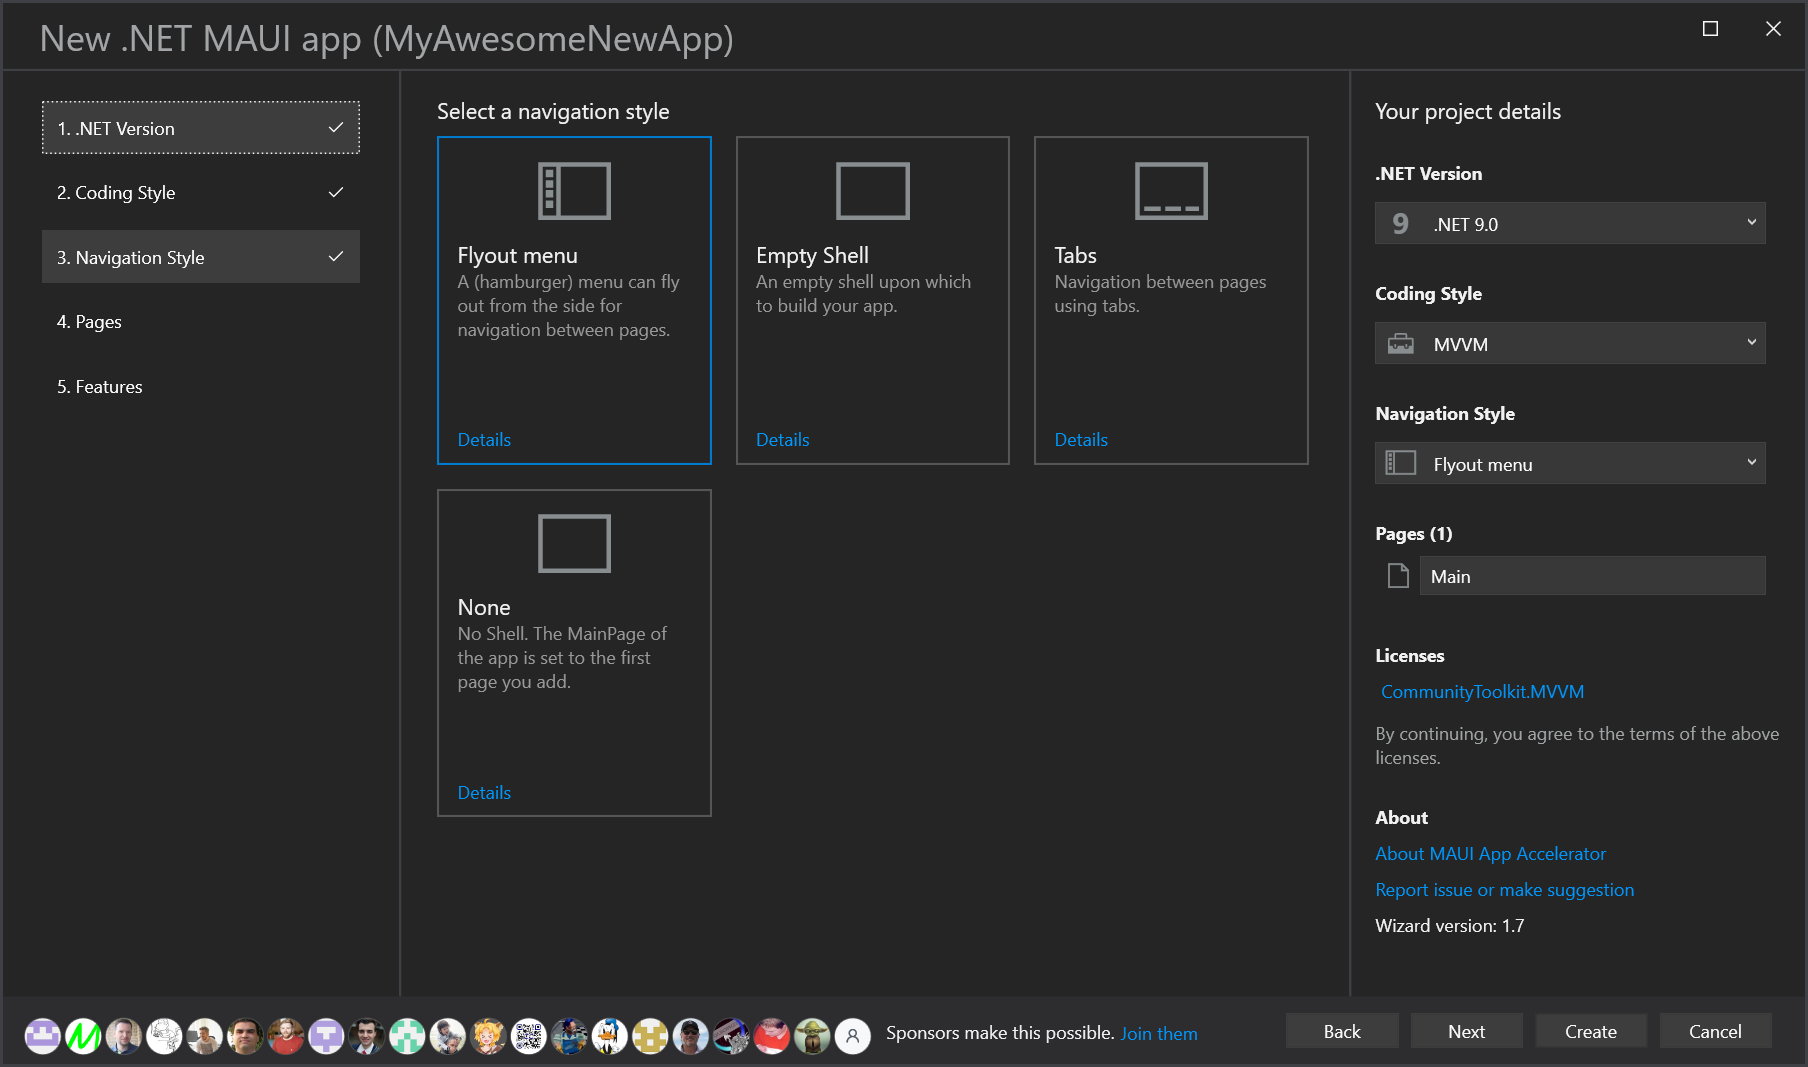
Task: Click the green M logo sponsor avatar
Action: click(x=83, y=1036)
